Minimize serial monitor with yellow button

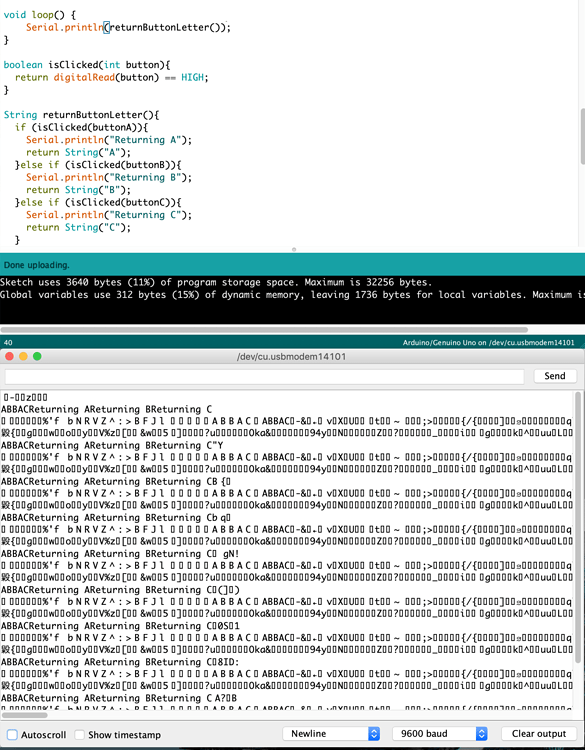23,357
